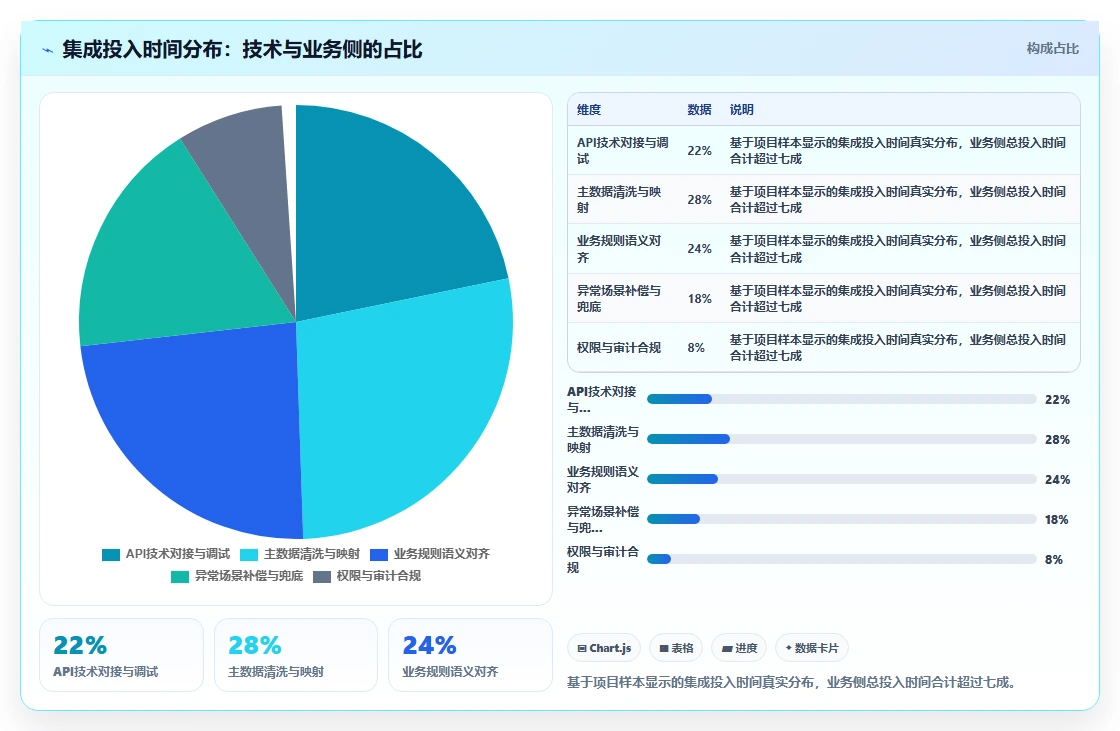Select the 进度 tag
The height and width of the screenshot is (731, 1120).
[x=739, y=648]
